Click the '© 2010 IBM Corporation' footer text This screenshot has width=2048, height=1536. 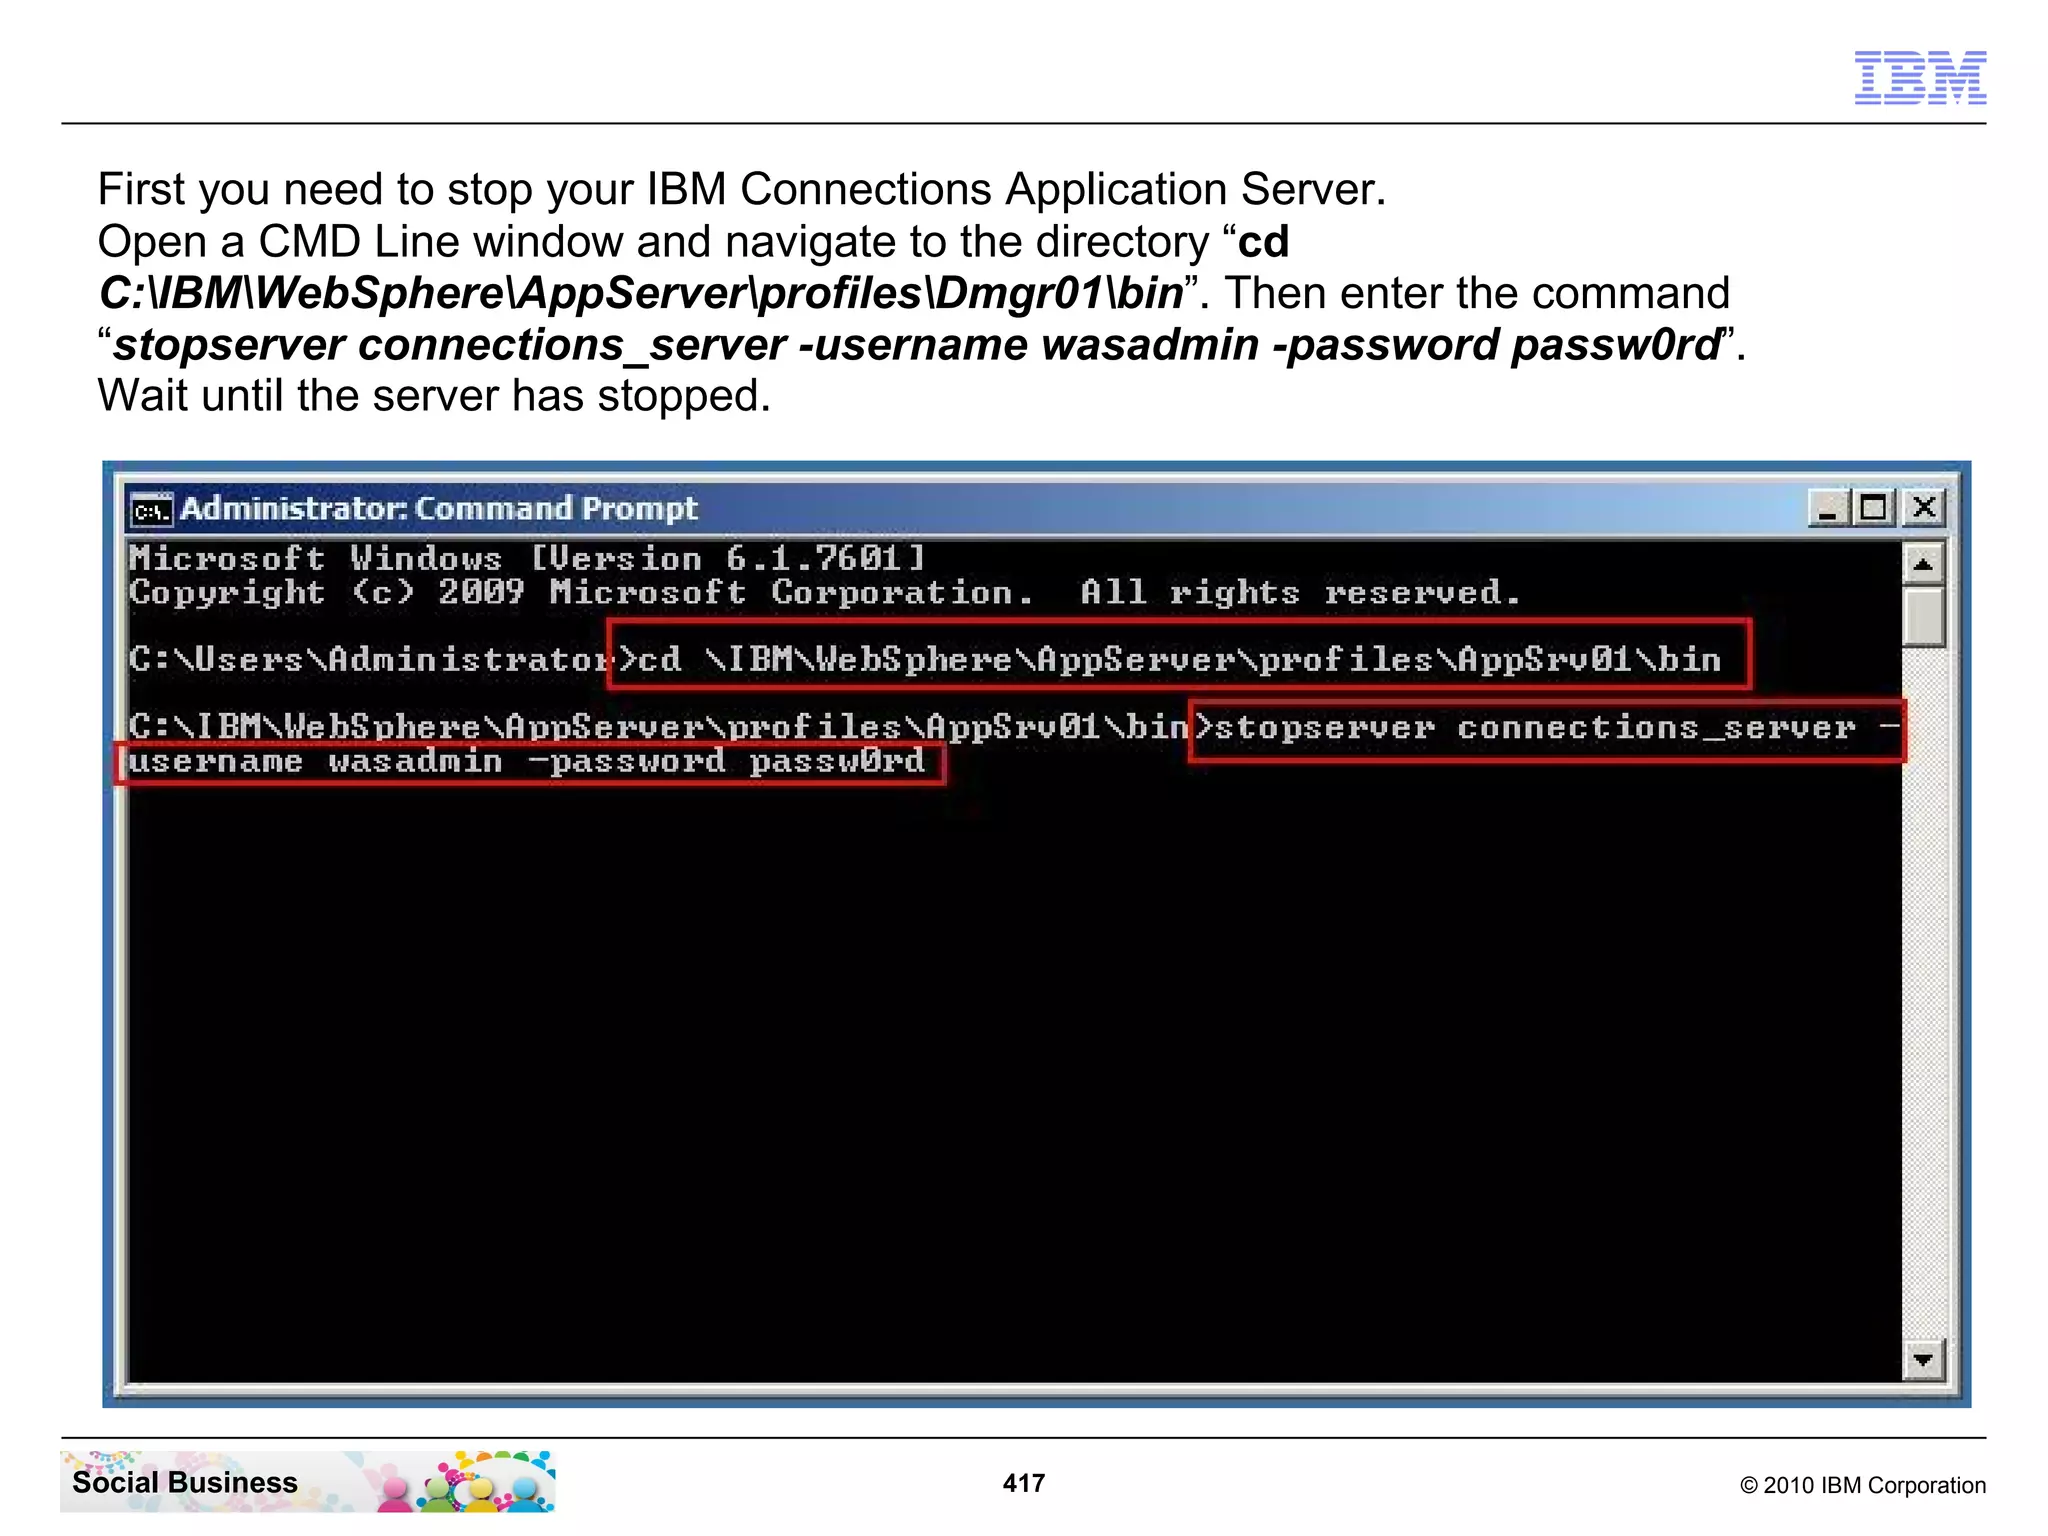pyautogui.click(x=1863, y=1485)
